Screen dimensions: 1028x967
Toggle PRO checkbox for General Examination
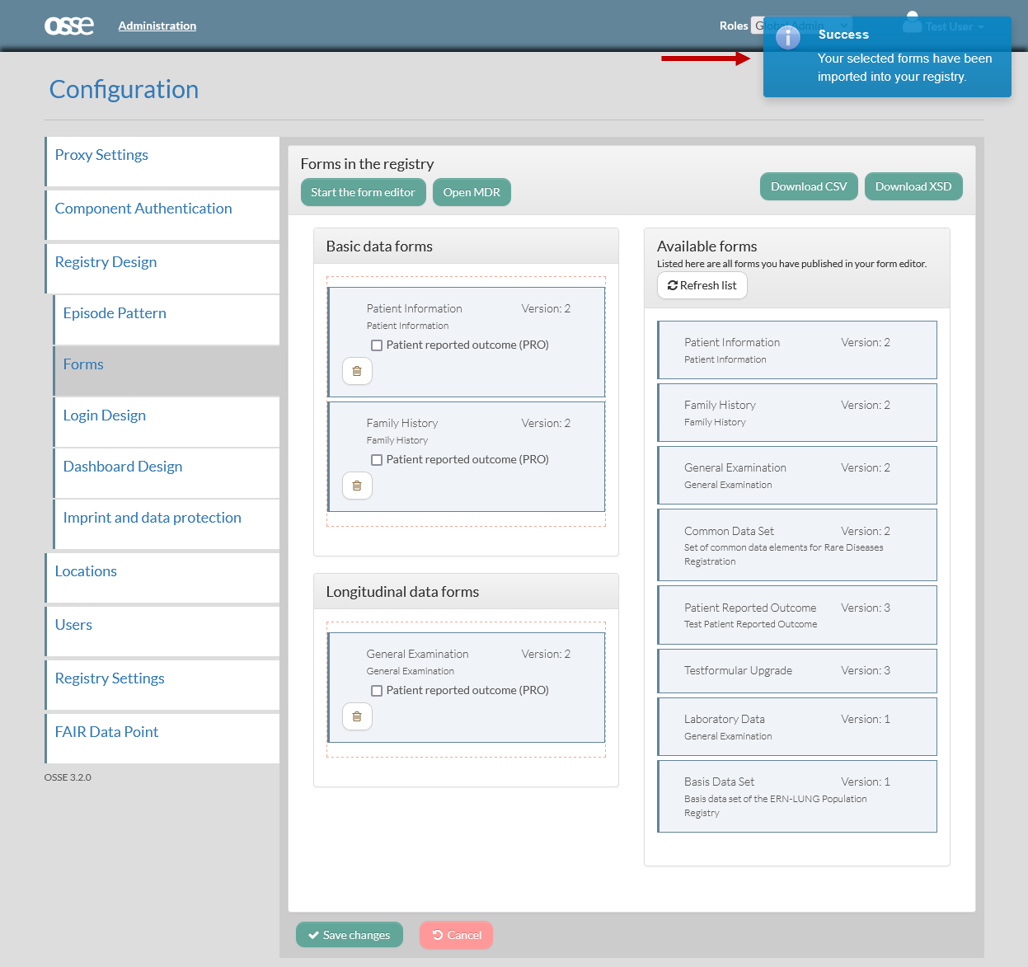pyautogui.click(x=376, y=690)
